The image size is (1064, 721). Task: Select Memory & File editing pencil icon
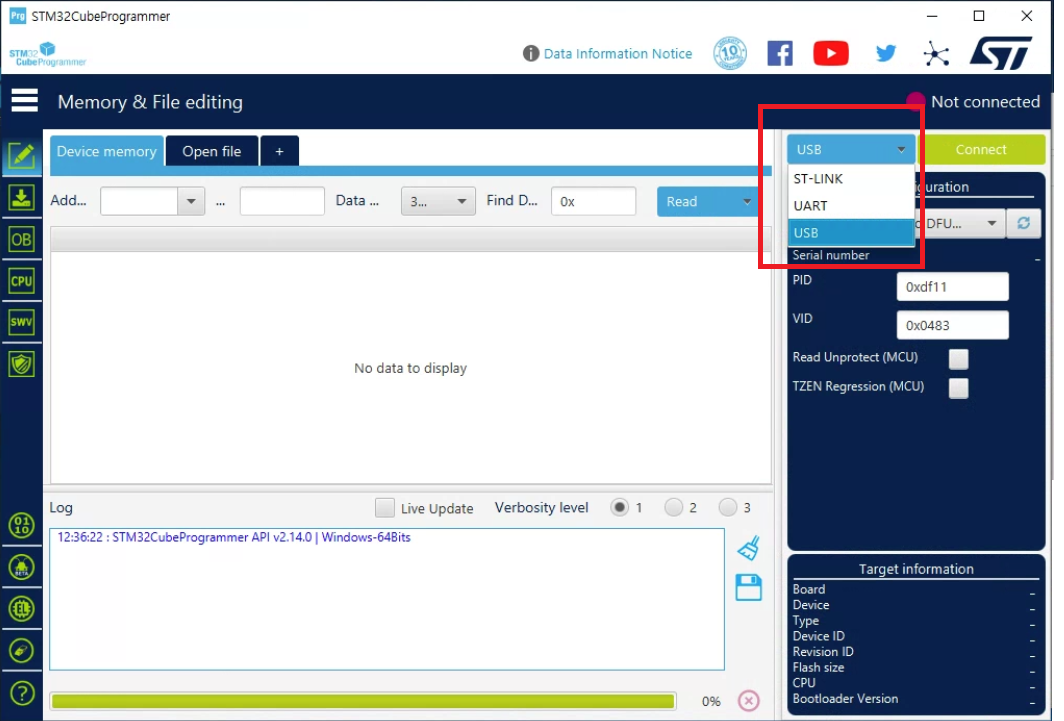click(22, 156)
